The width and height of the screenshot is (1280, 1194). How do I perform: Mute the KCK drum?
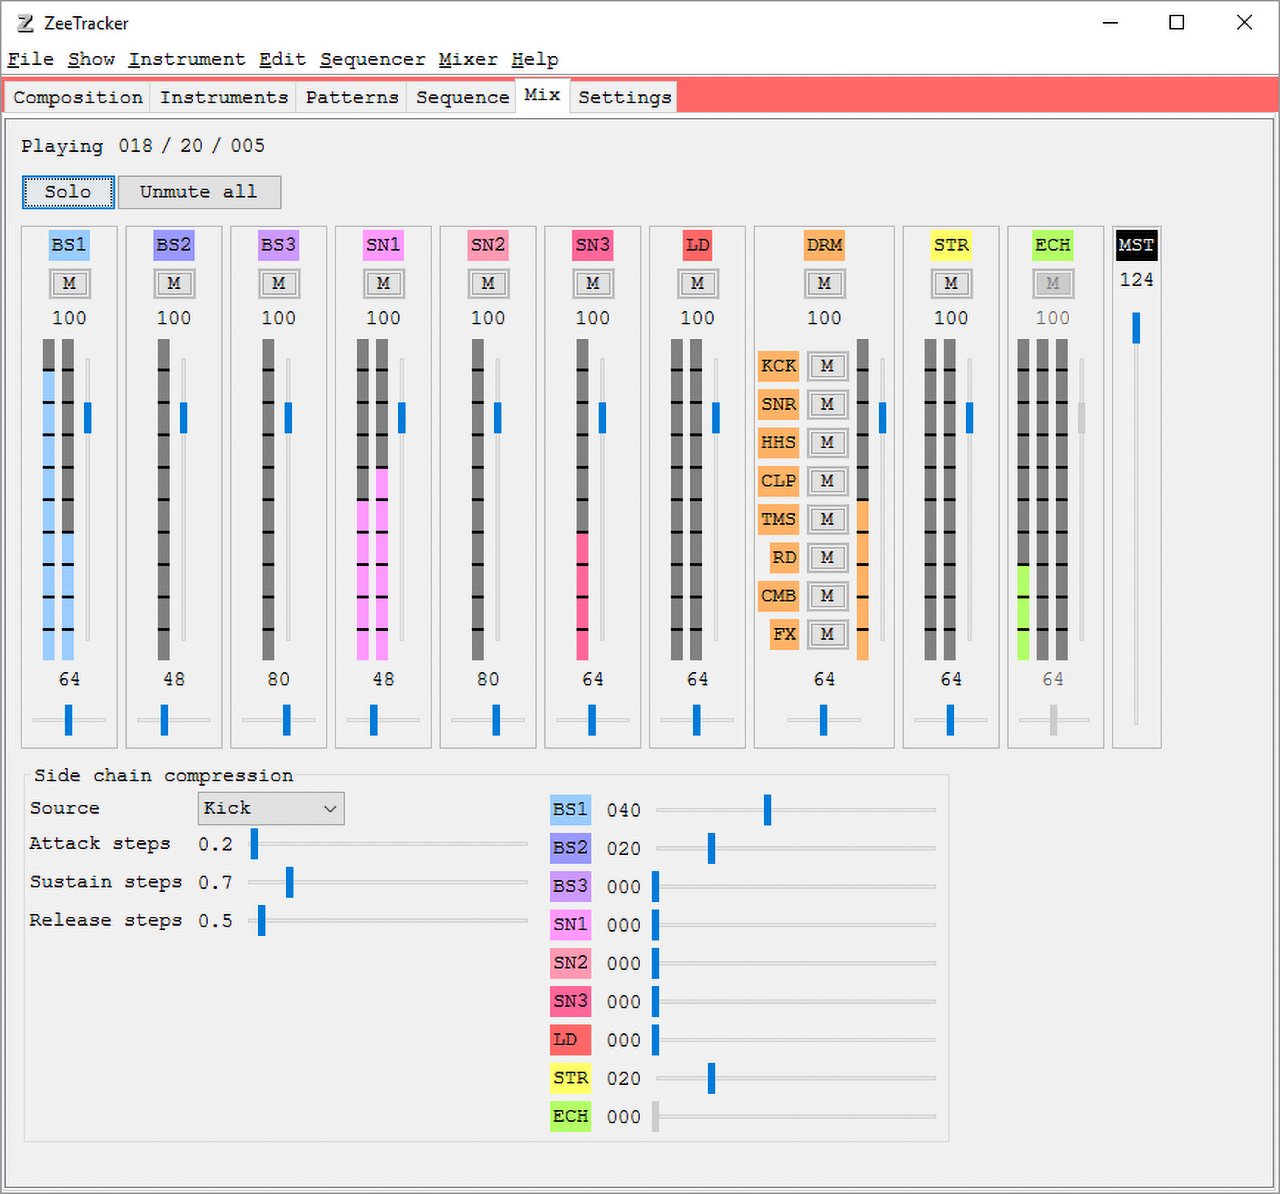pos(827,366)
